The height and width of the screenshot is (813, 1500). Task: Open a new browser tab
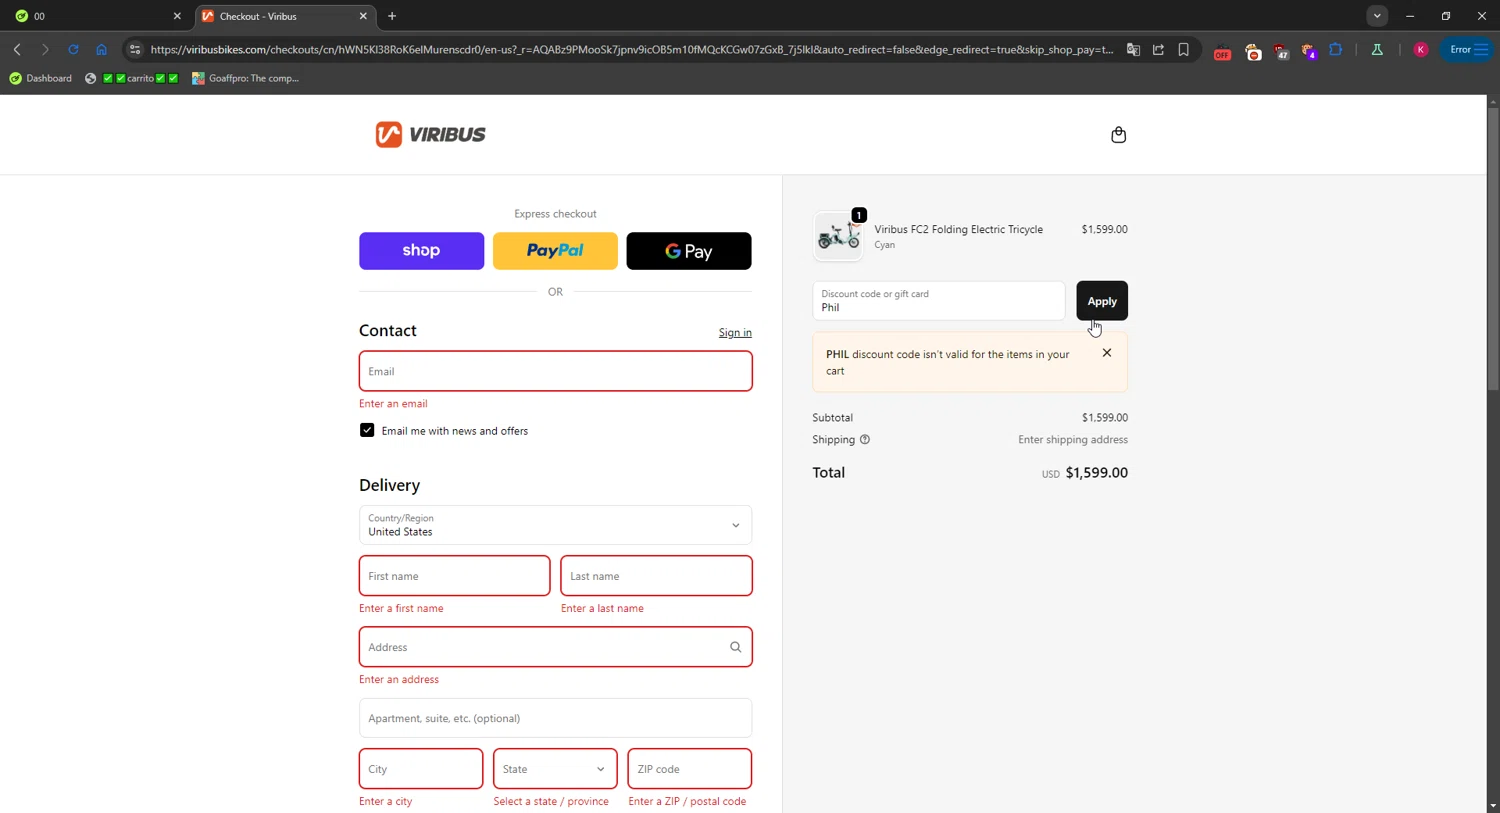click(x=392, y=16)
